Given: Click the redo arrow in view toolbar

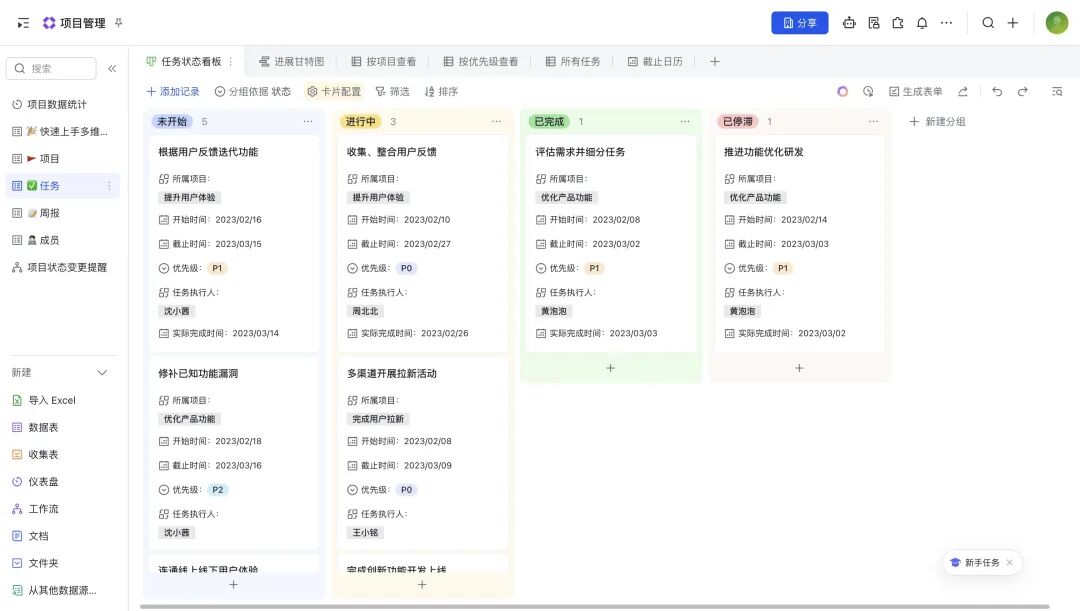Looking at the screenshot, I should [x=1023, y=91].
